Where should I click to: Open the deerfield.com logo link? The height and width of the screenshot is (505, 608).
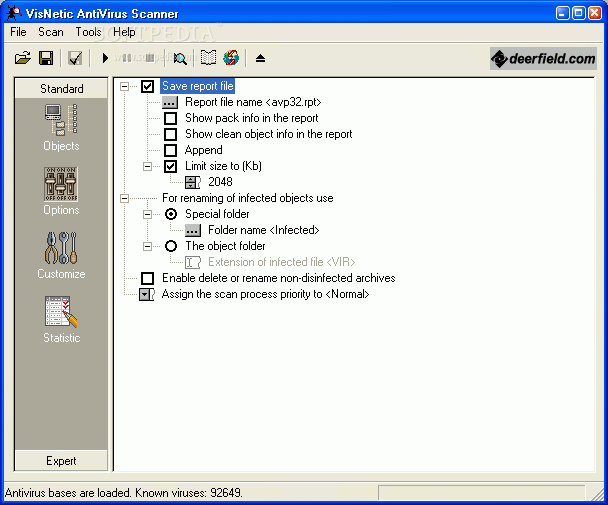(543, 59)
